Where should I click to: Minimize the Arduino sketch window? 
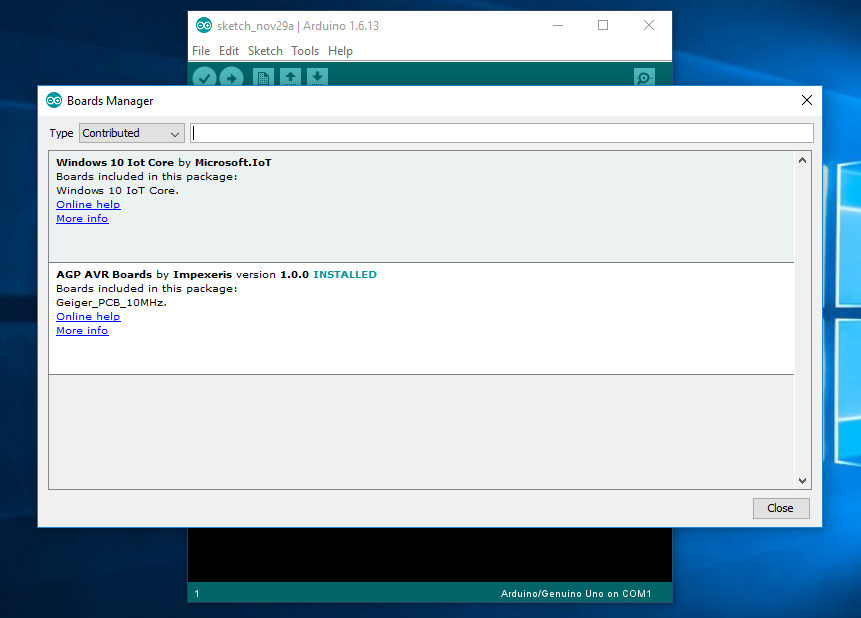pyautogui.click(x=558, y=25)
